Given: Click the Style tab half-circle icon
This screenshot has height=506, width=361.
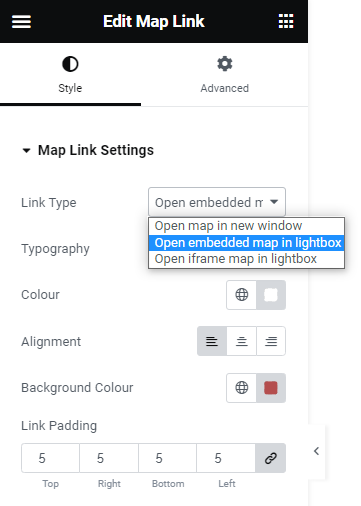Looking at the screenshot, I should pyautogui.click(x=70, y=64).
